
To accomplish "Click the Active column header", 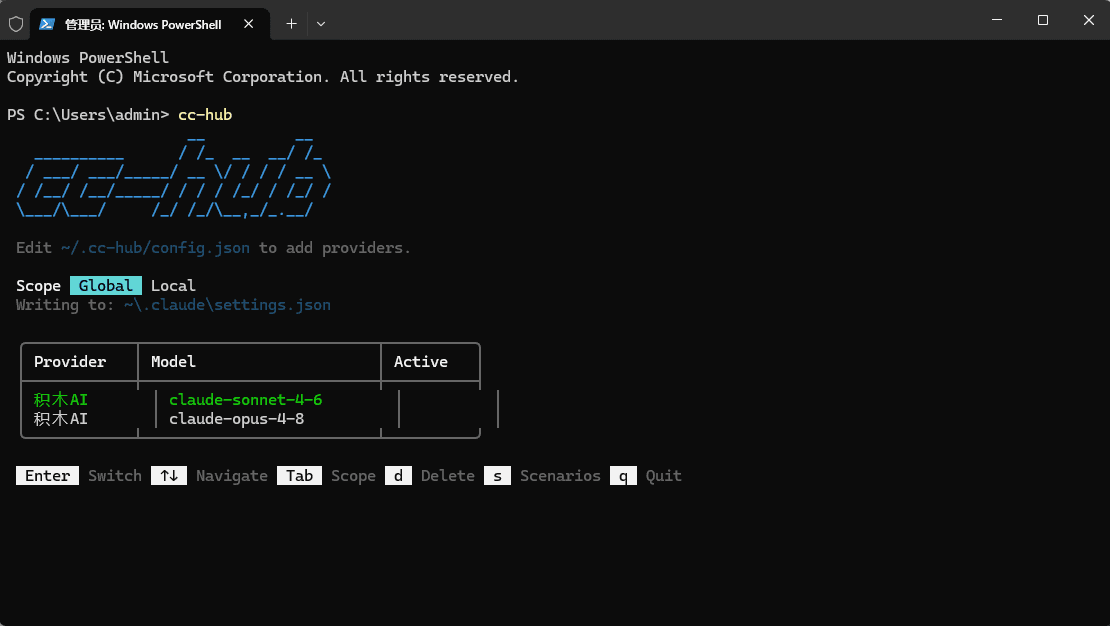I will click(420, 362).
